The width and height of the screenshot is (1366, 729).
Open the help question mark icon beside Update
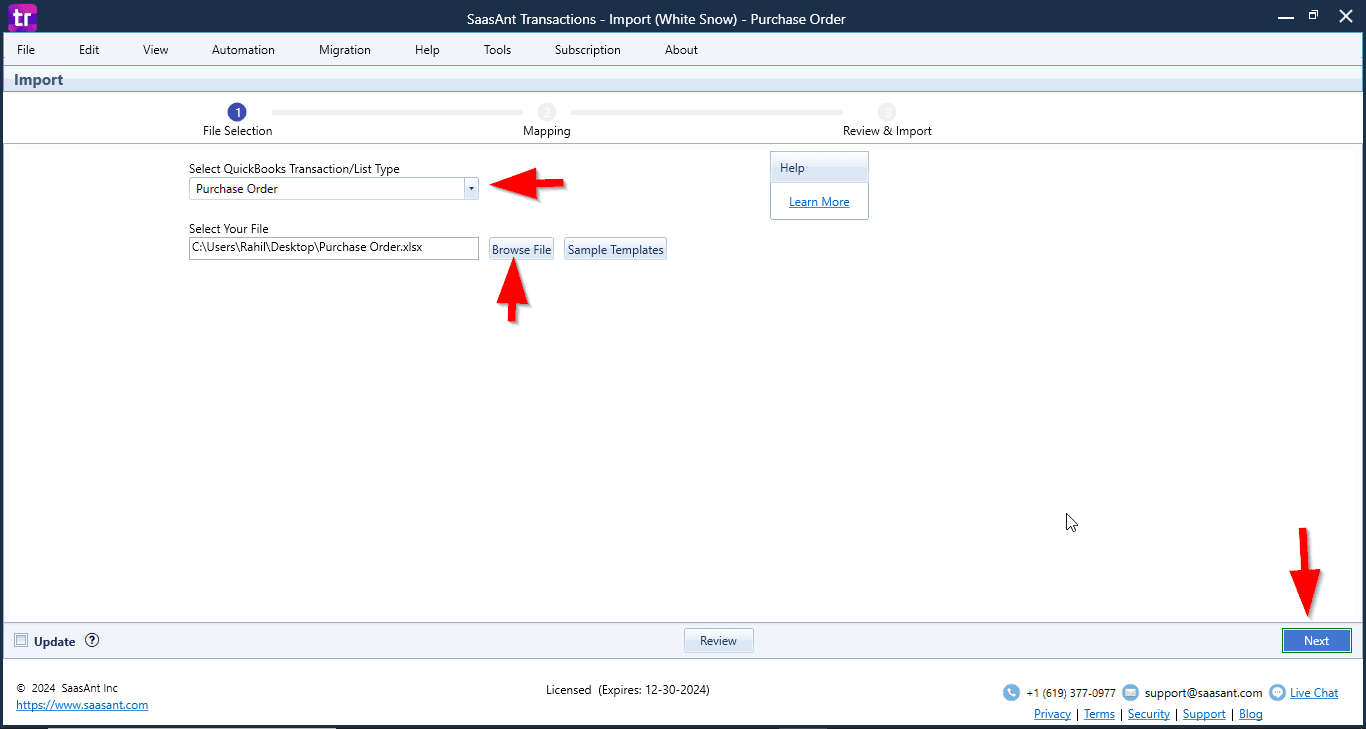(x=92, y=641)
